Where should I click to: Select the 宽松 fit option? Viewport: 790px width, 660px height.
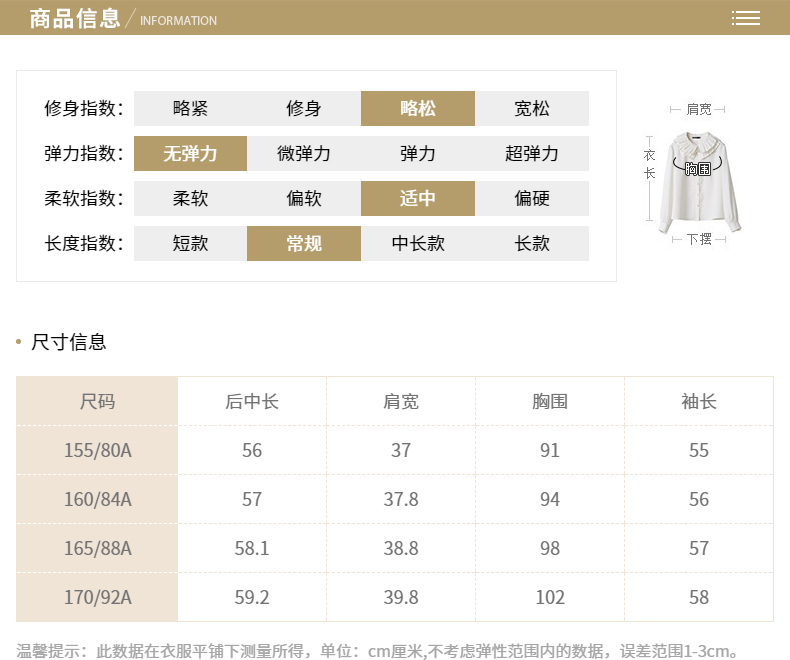531,109
